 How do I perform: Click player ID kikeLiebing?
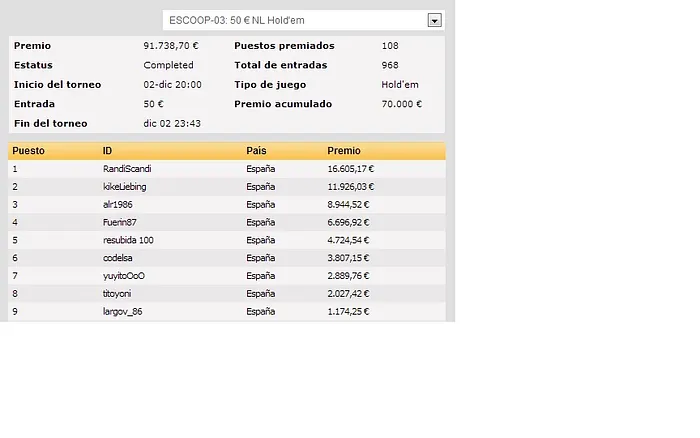(x=125, y=187)
